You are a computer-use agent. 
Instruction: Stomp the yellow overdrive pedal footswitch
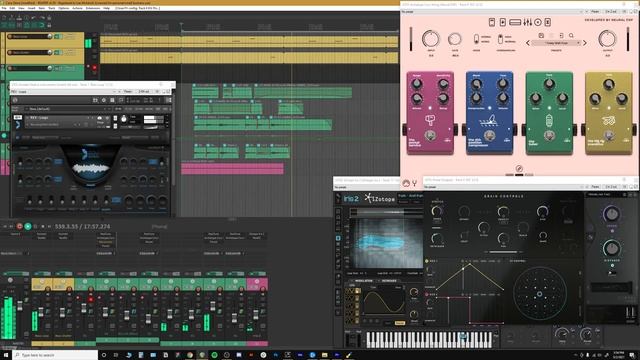coord(609,136)
